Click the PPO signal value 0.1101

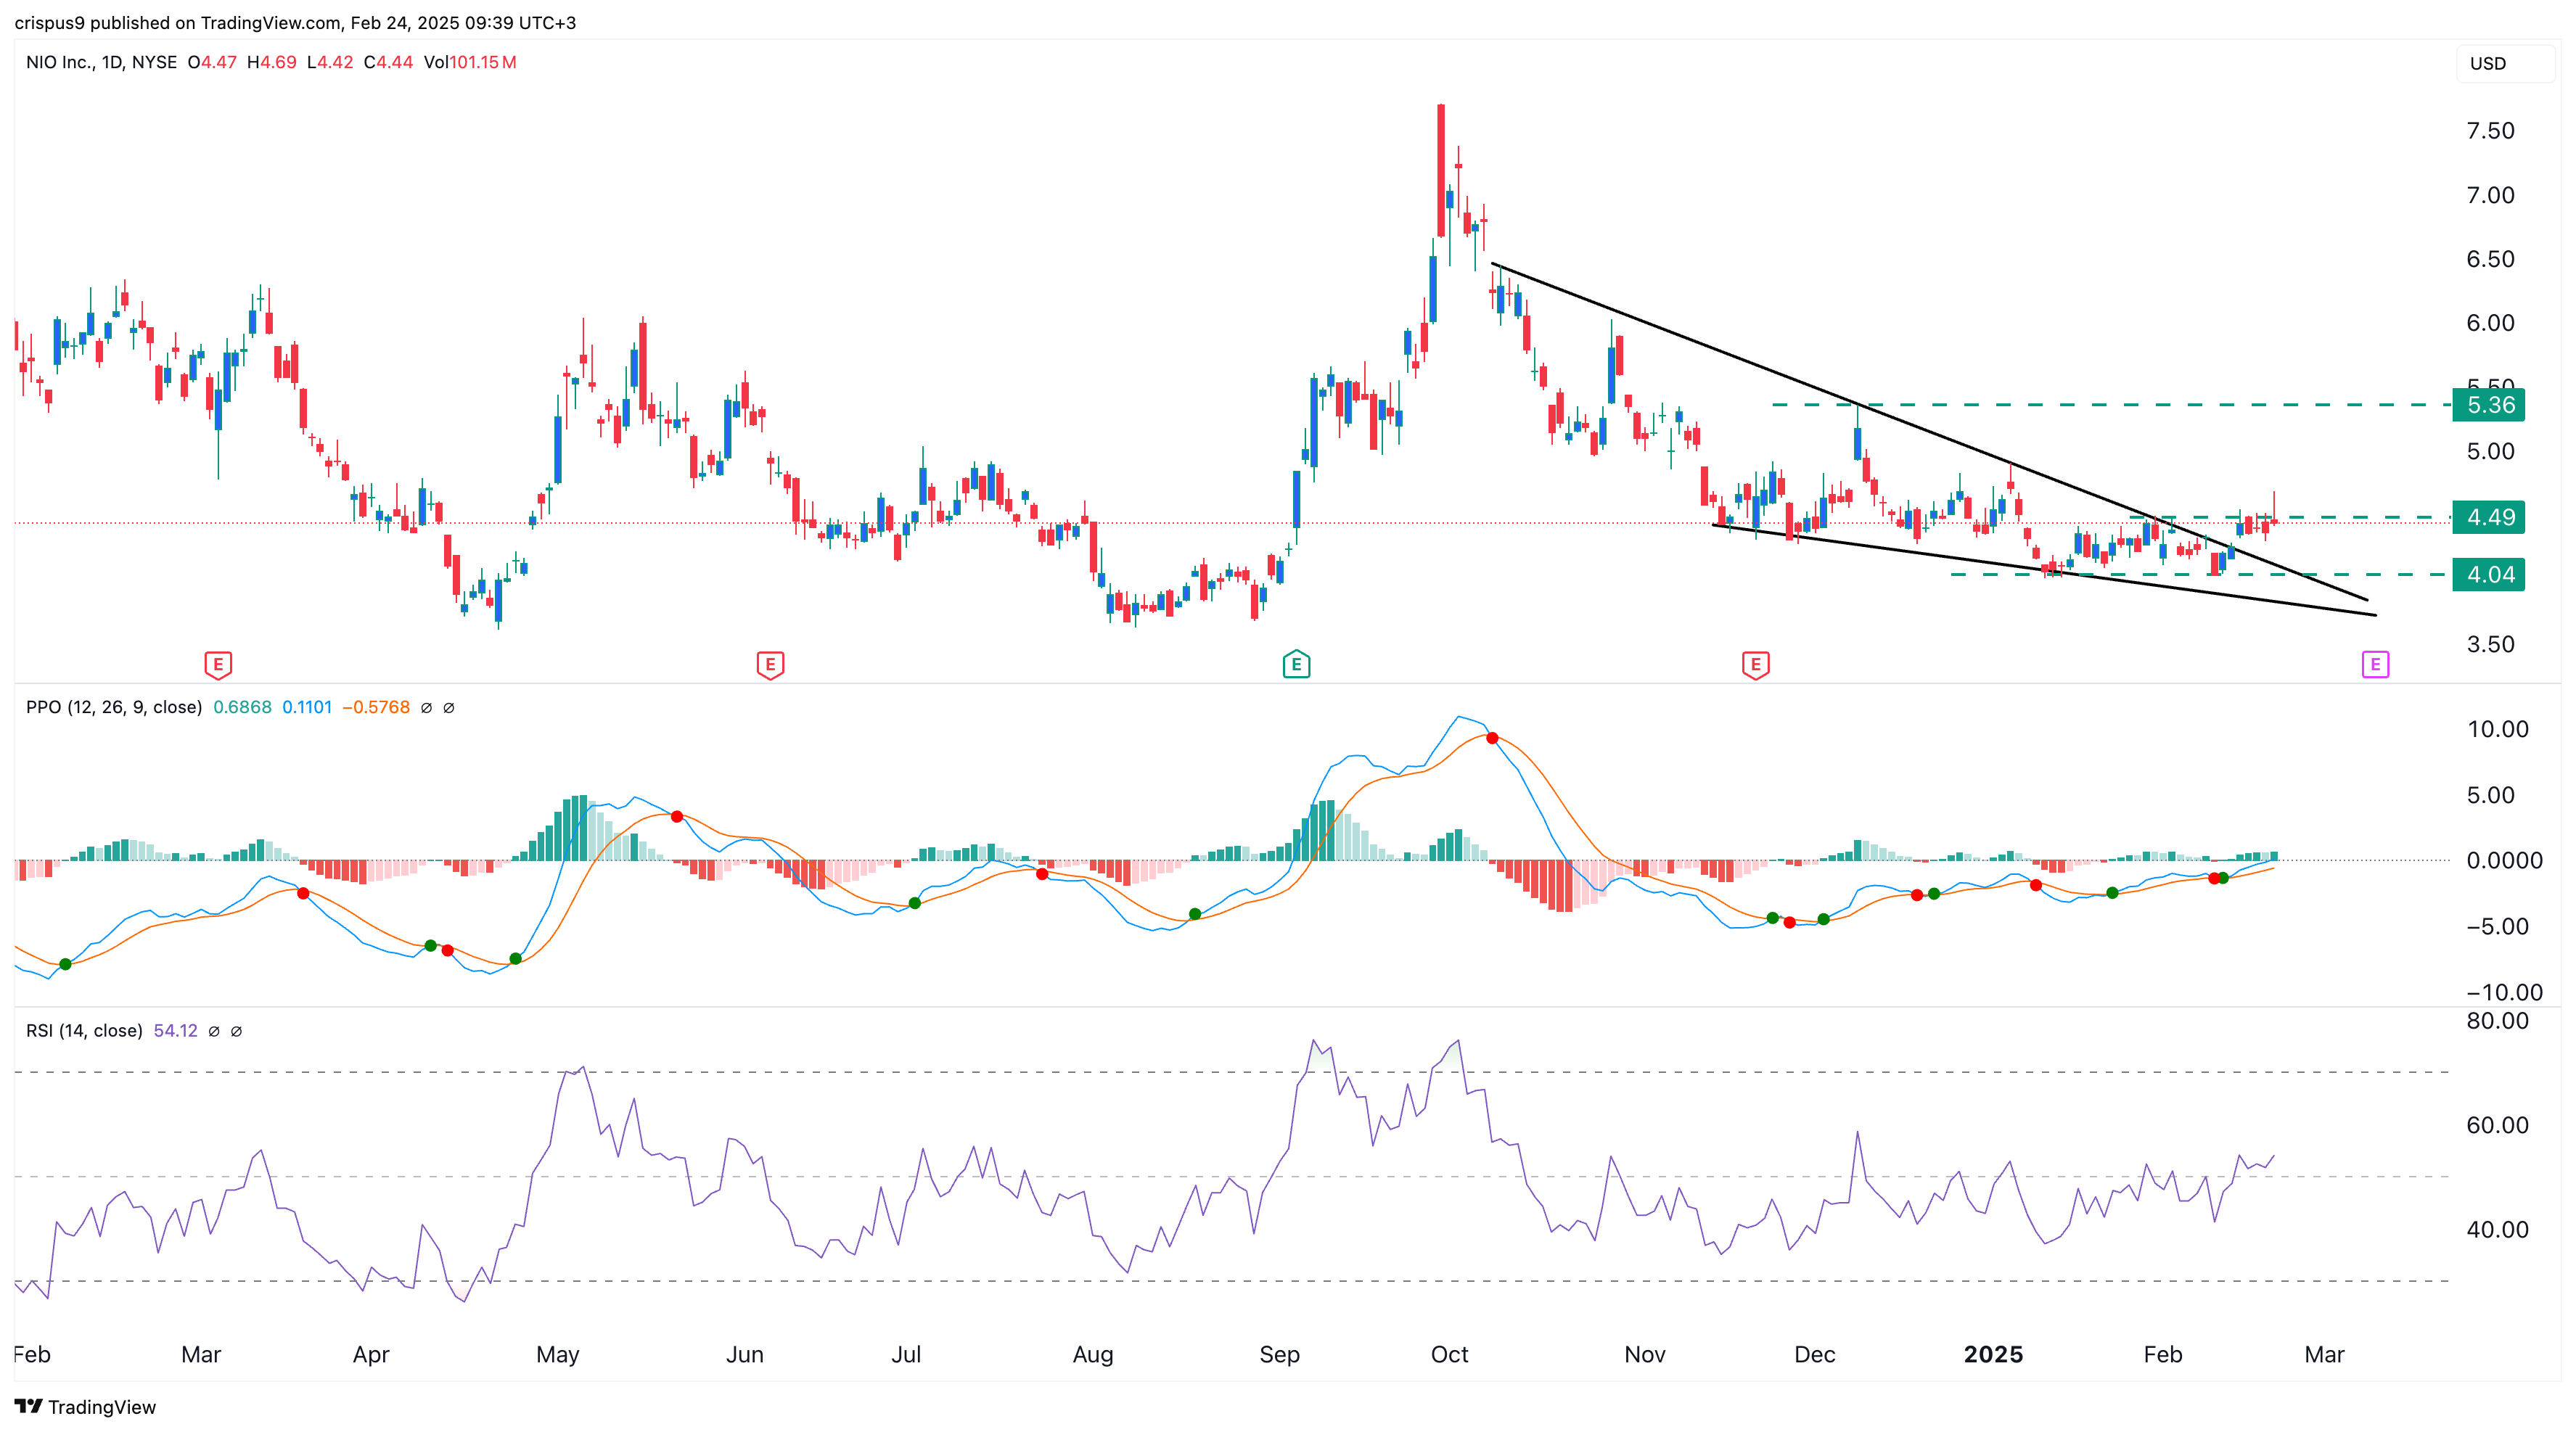click(307, 707)
